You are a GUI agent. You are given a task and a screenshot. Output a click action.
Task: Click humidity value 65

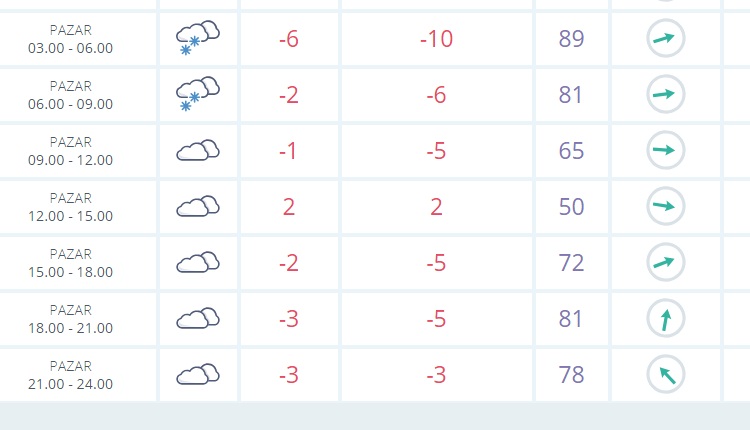(571, 151)
